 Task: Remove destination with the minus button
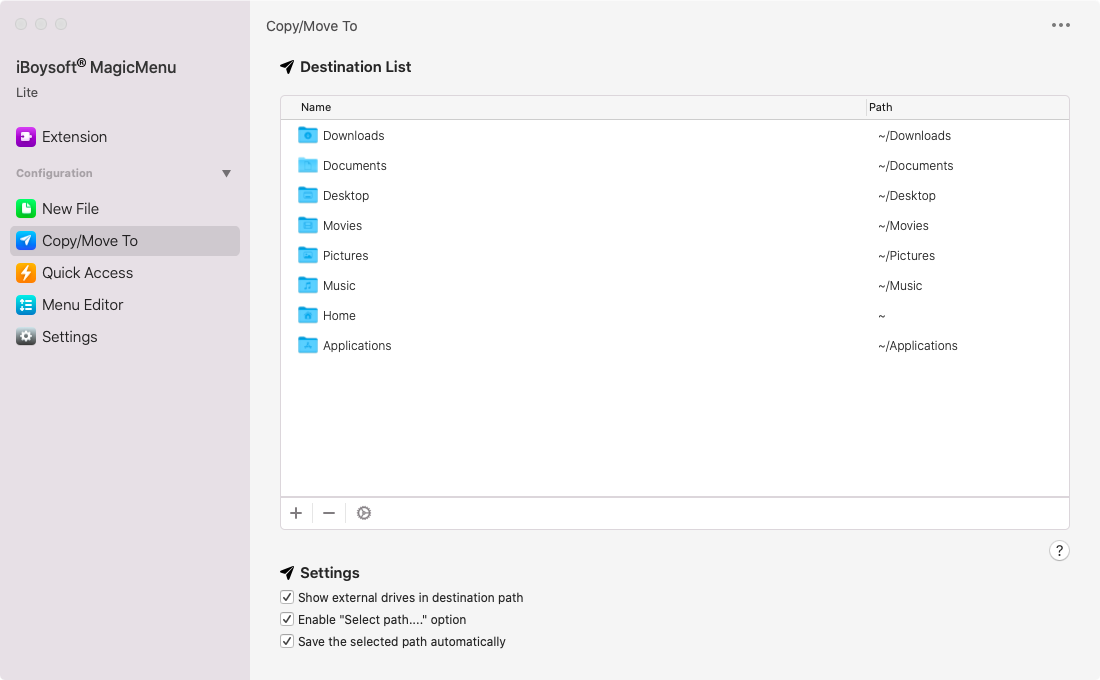point(328,513)
